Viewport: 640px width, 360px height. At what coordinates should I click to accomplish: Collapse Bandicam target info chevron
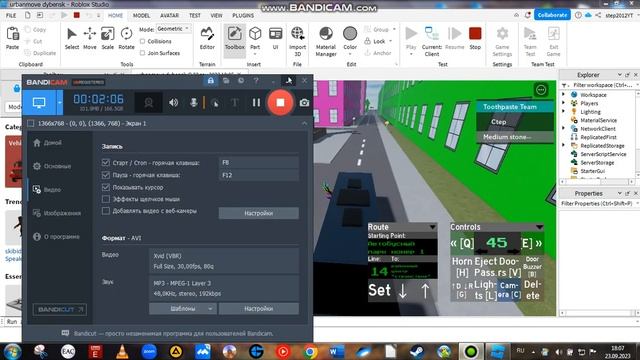click(x=304, y=123)
